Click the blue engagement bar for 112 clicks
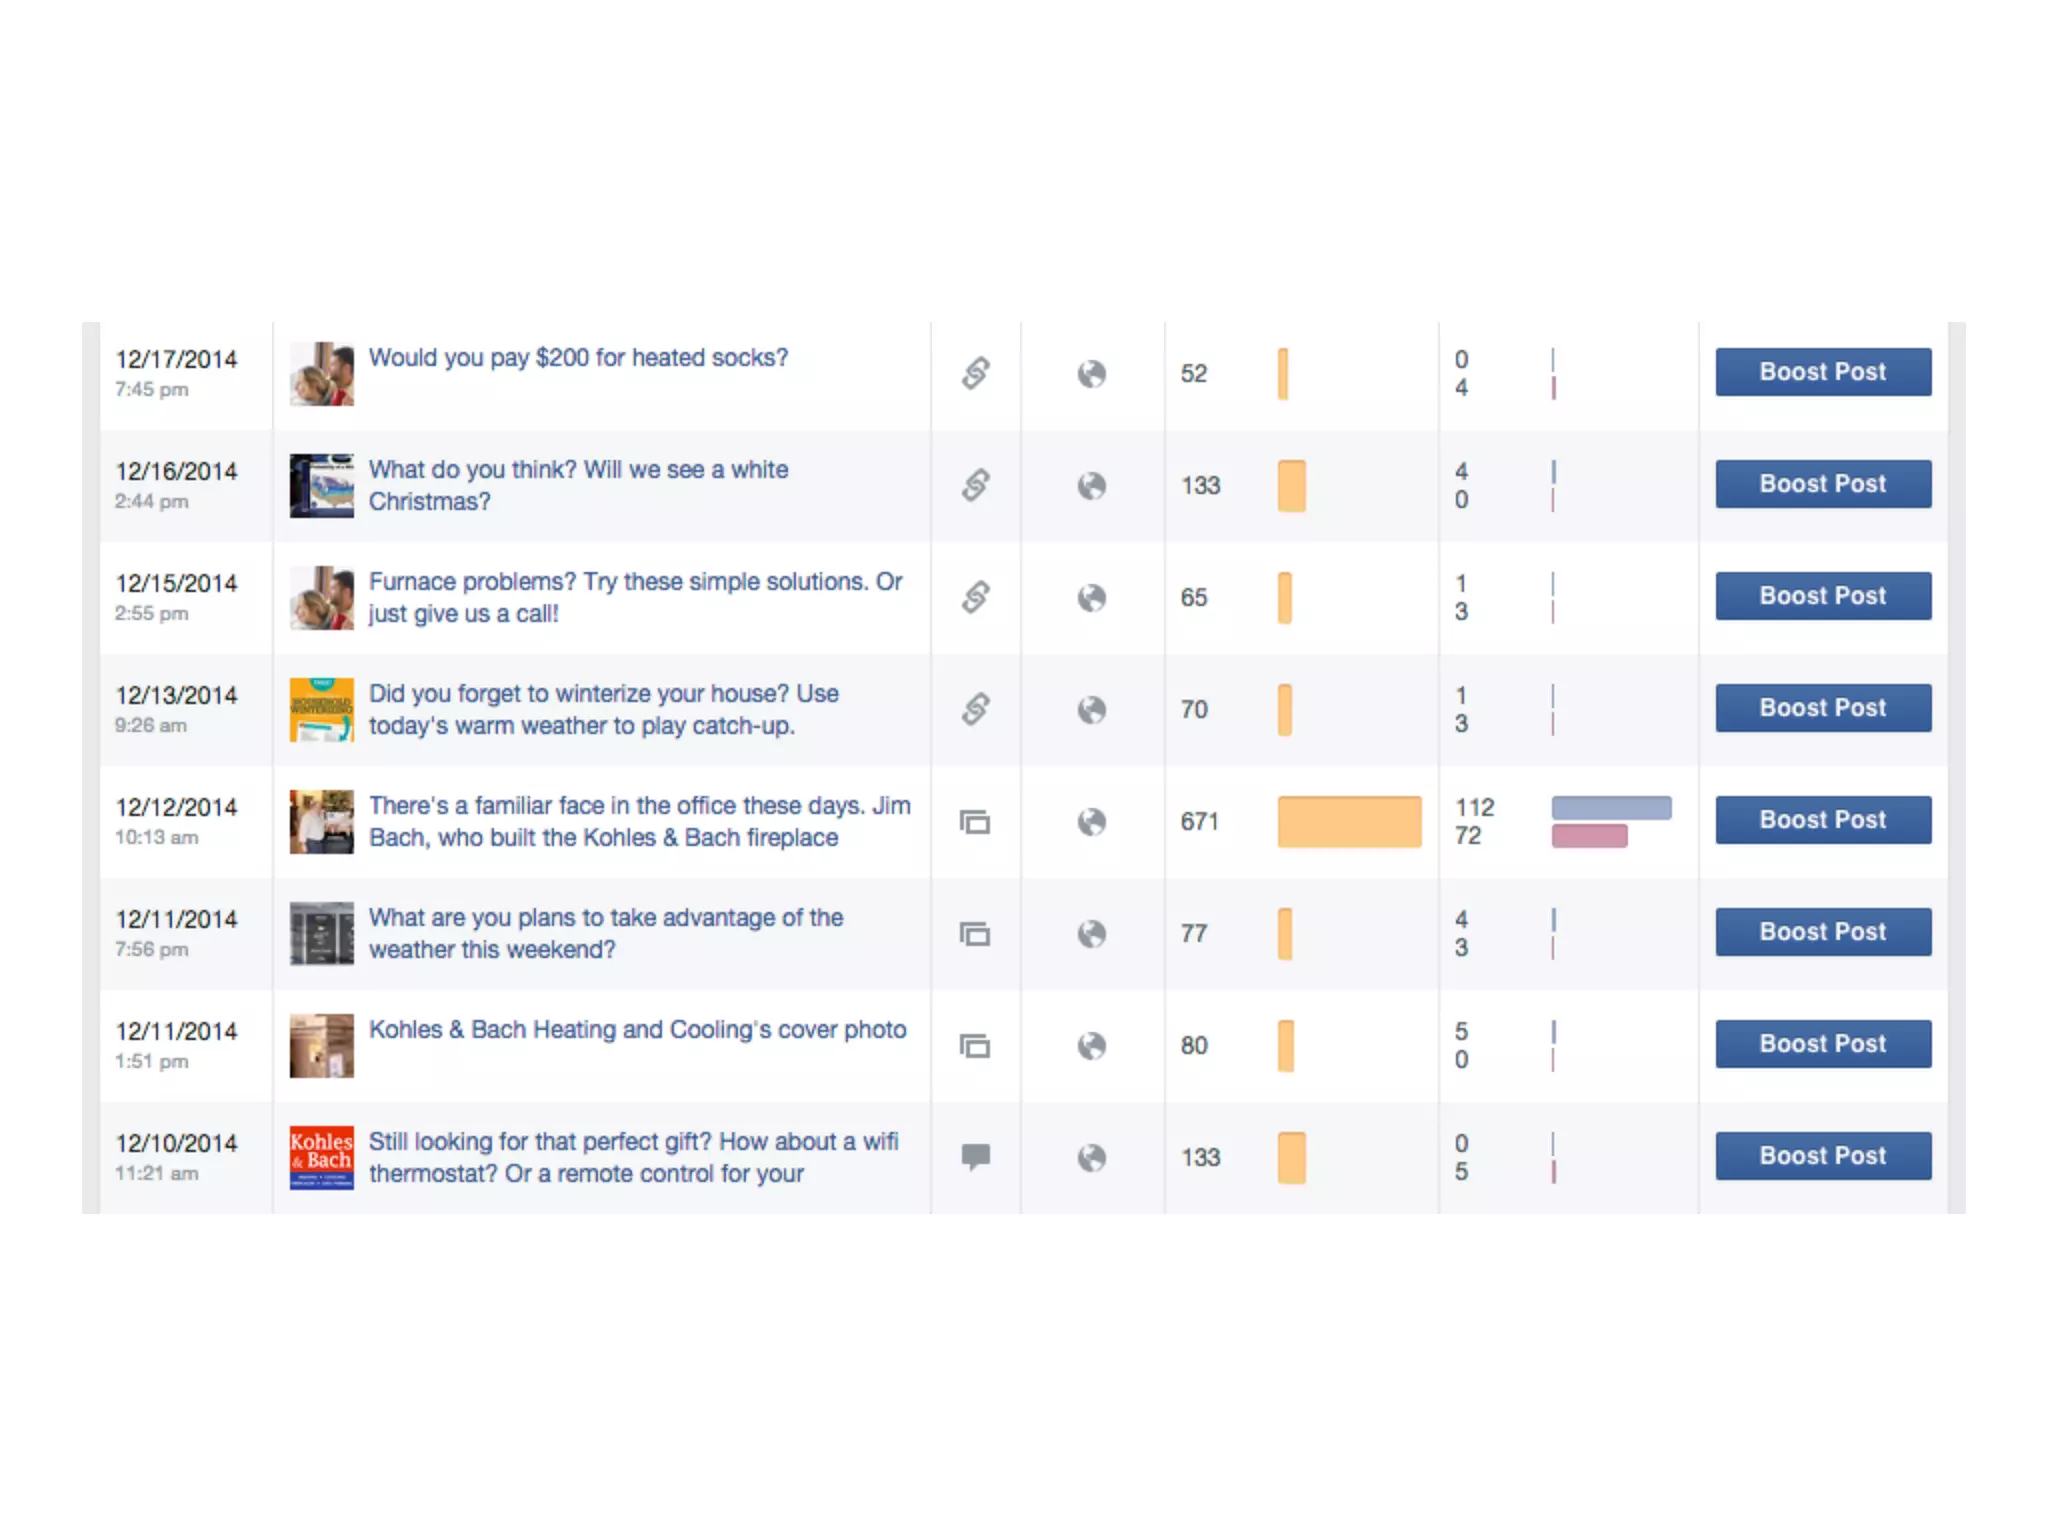This screenshot has width=2048, height=1536. 1610,808
